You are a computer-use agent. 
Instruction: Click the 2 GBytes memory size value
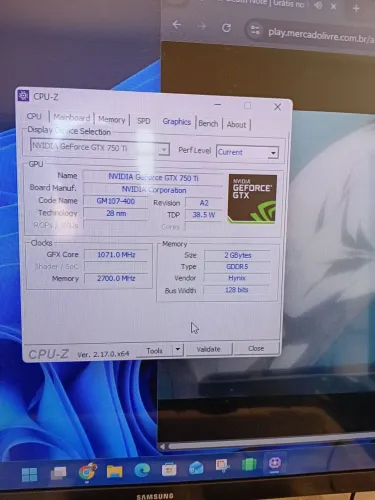click(237, 255)
